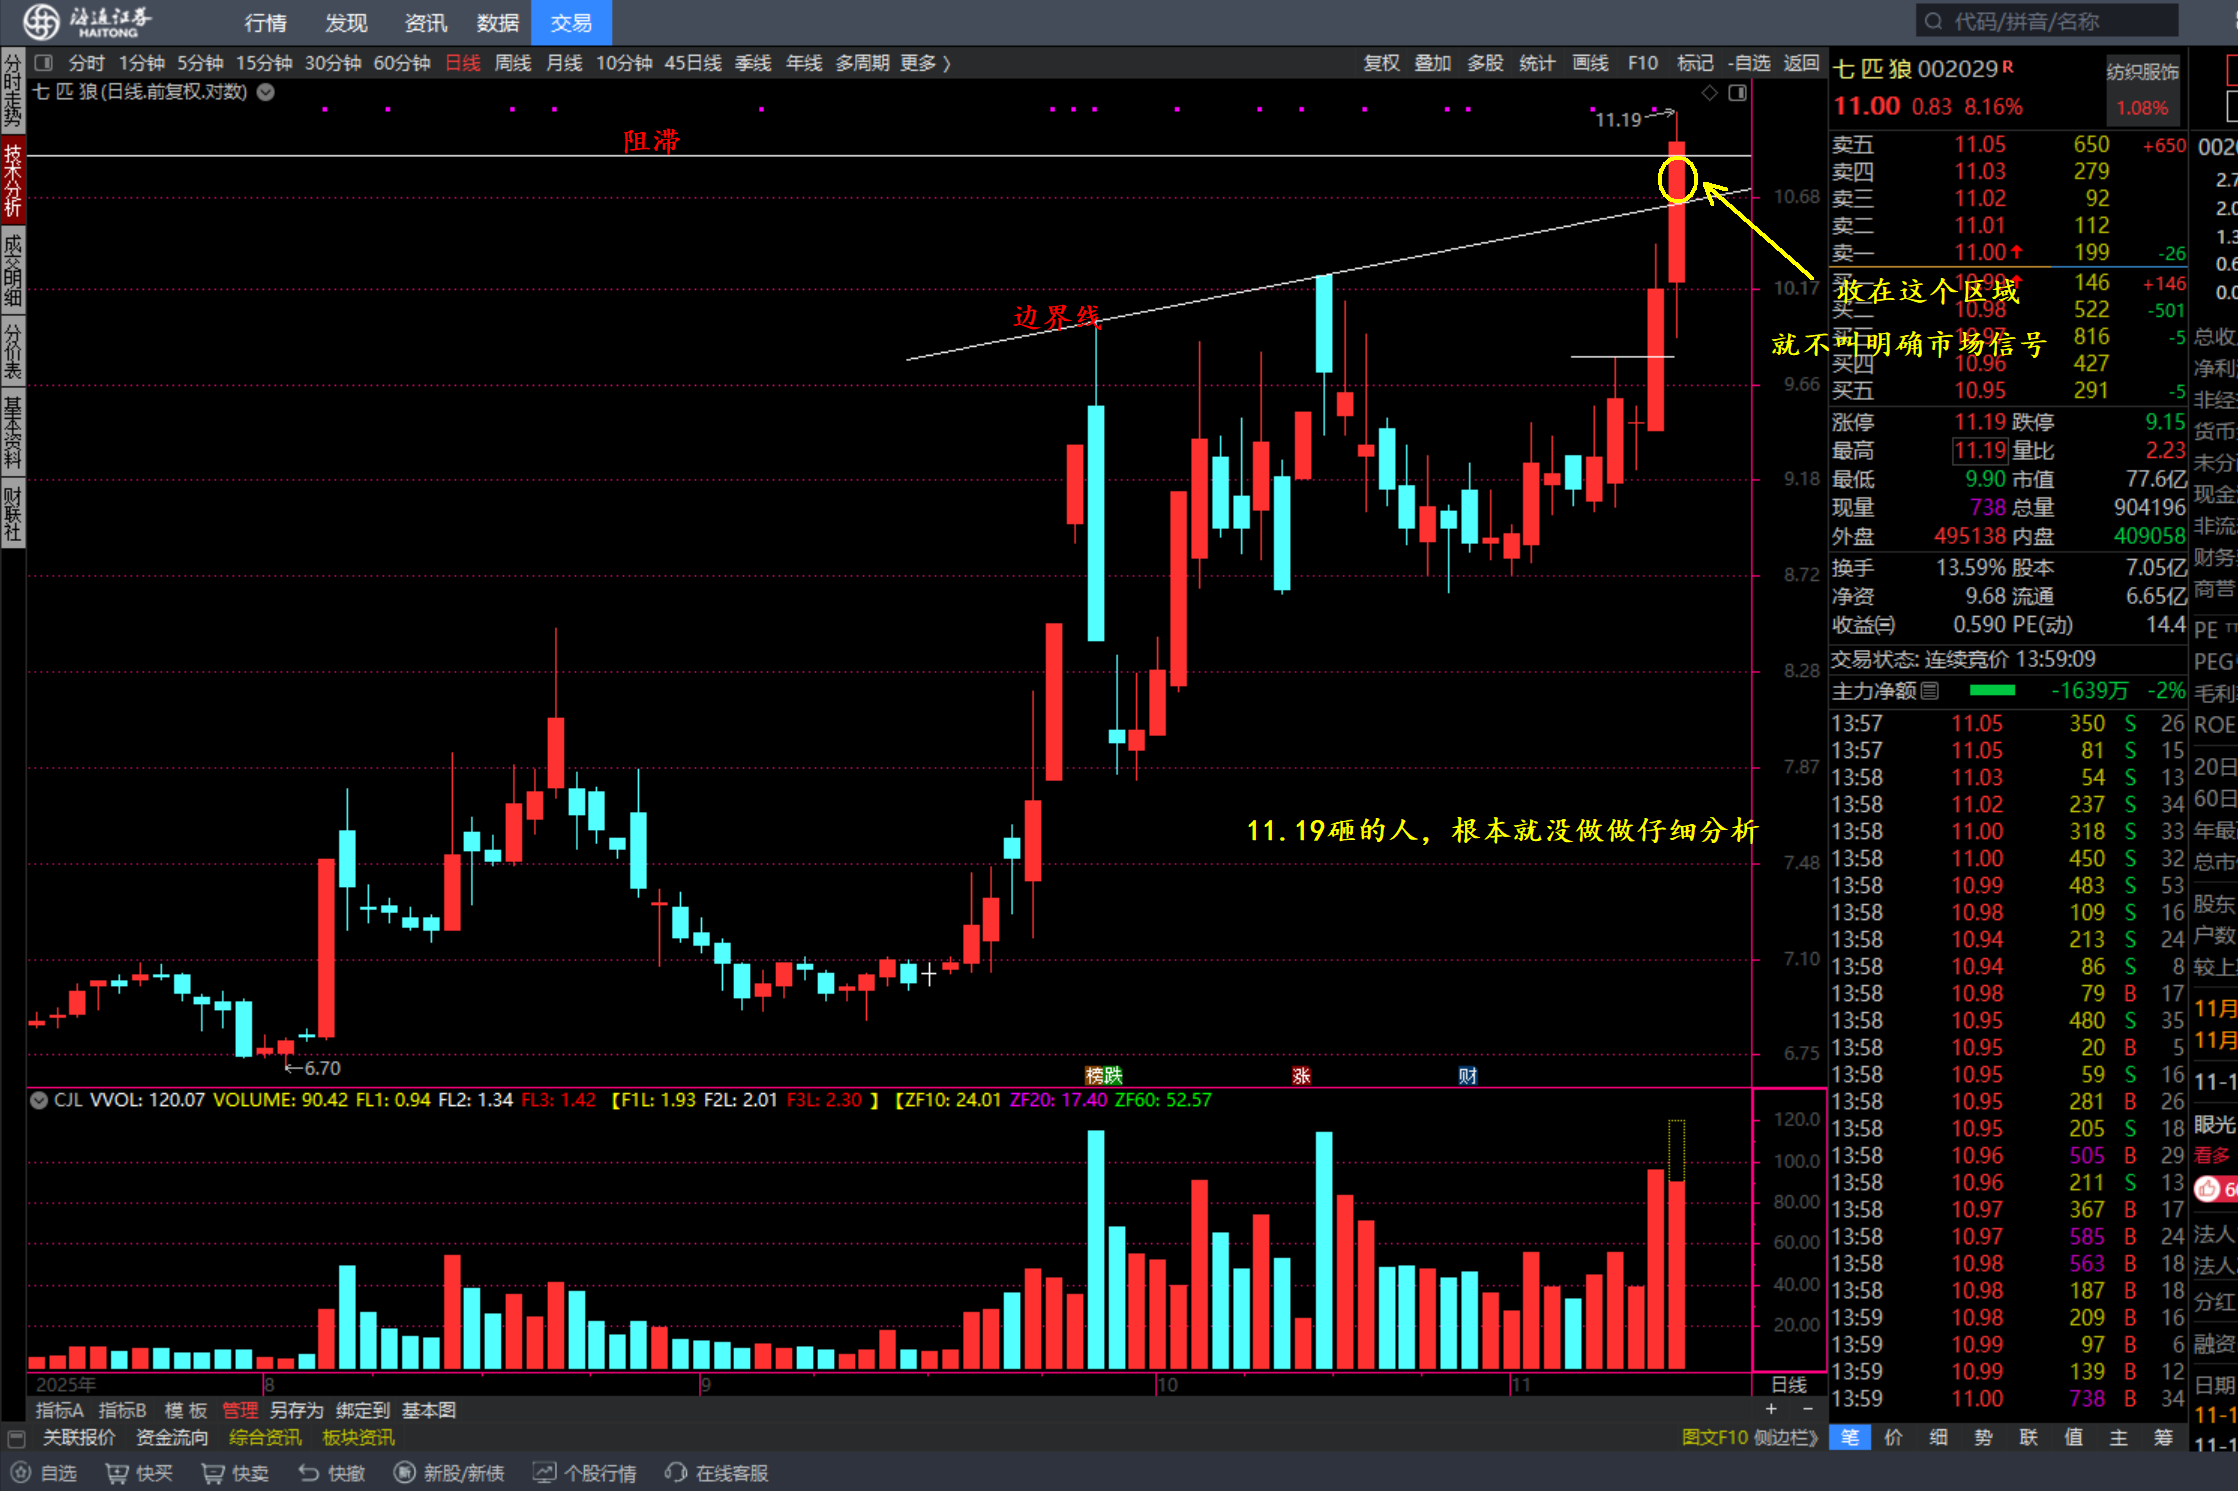Click the 个股行情 monitor icon

544,1473
